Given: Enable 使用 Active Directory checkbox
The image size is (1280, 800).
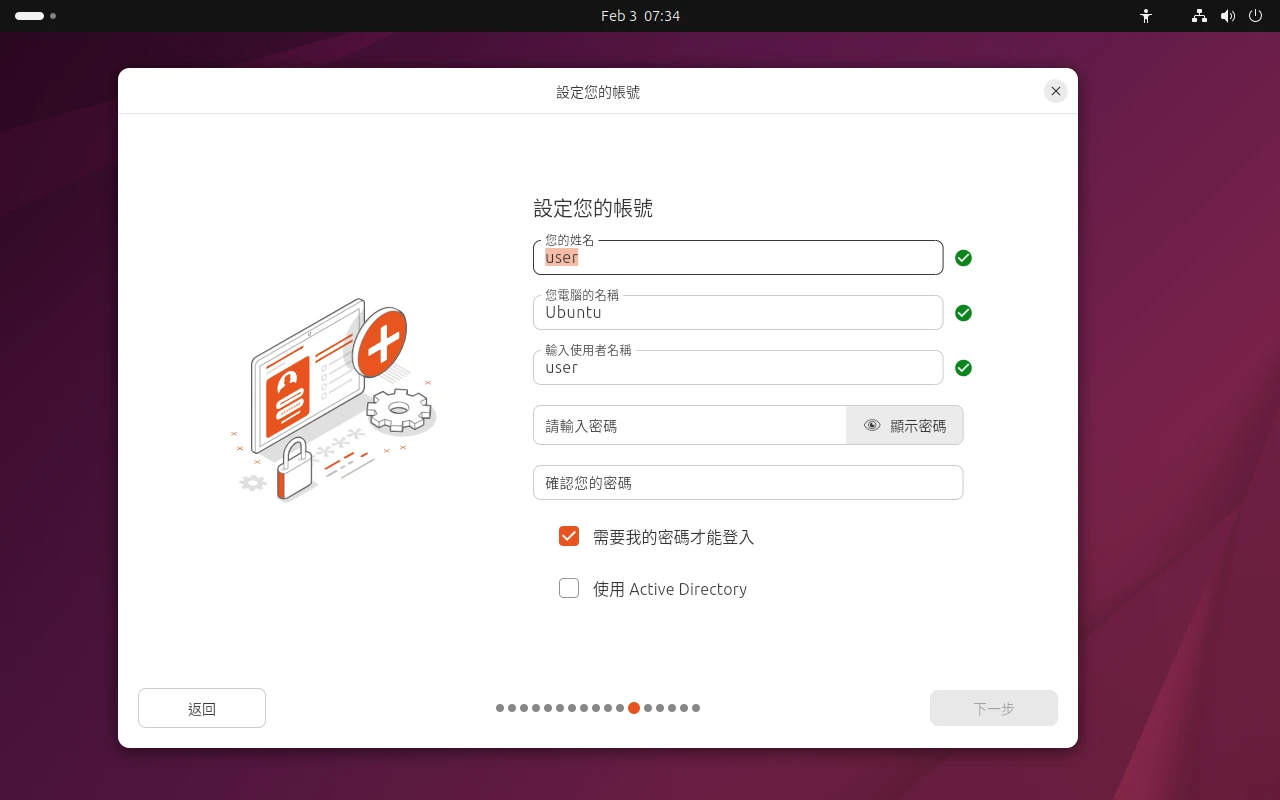Looking at the screenshot, I should coord(569,588).
